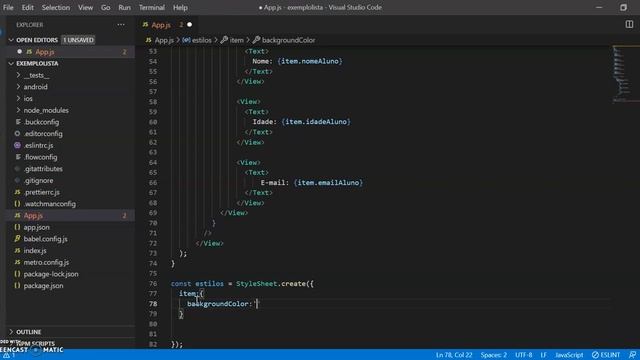
Task: Click the code minimap
Action: [625, 73]
